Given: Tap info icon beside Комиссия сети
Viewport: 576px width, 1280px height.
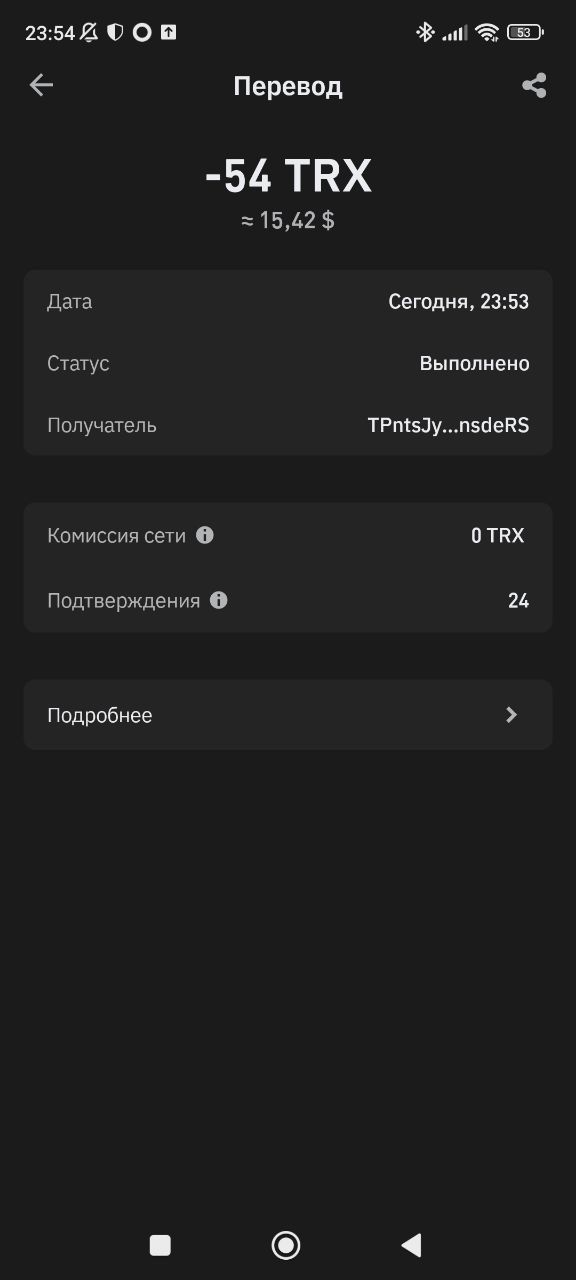Looking at the screenshot, I should pos(205,535).
